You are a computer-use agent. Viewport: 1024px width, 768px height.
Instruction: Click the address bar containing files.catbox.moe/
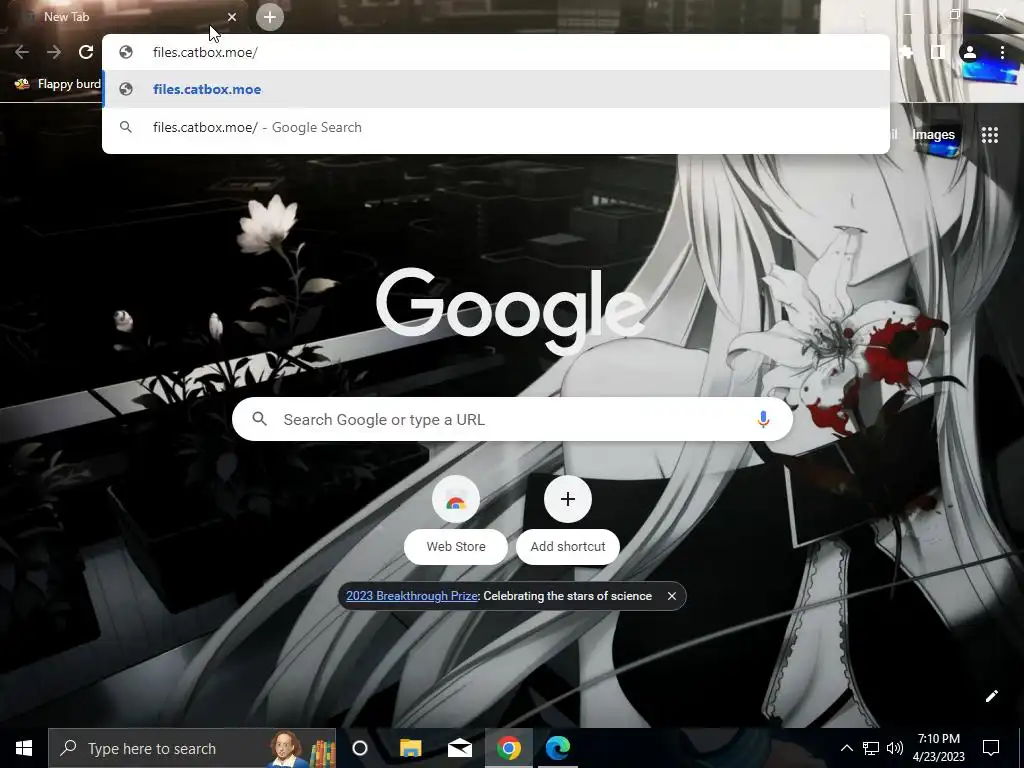496,52
